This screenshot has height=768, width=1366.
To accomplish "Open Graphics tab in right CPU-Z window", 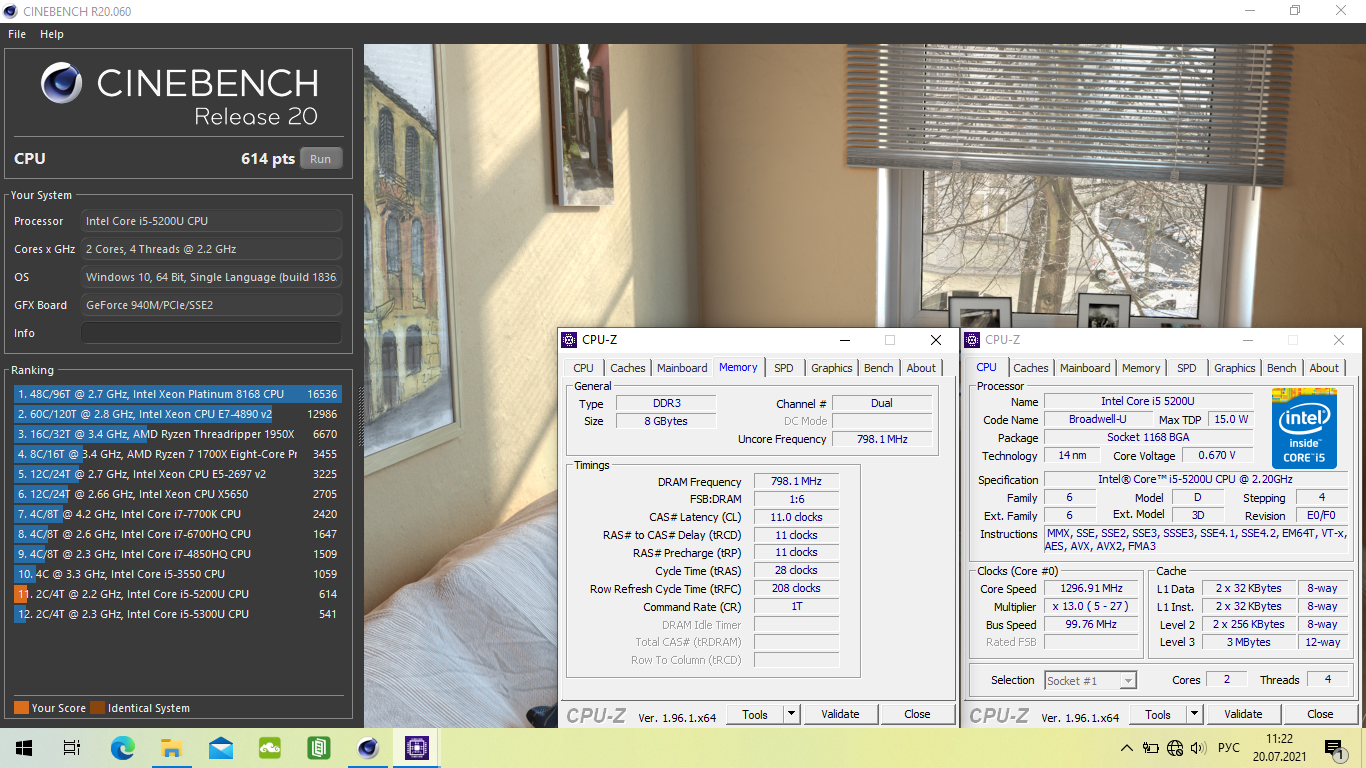I will pos(1235,368).
